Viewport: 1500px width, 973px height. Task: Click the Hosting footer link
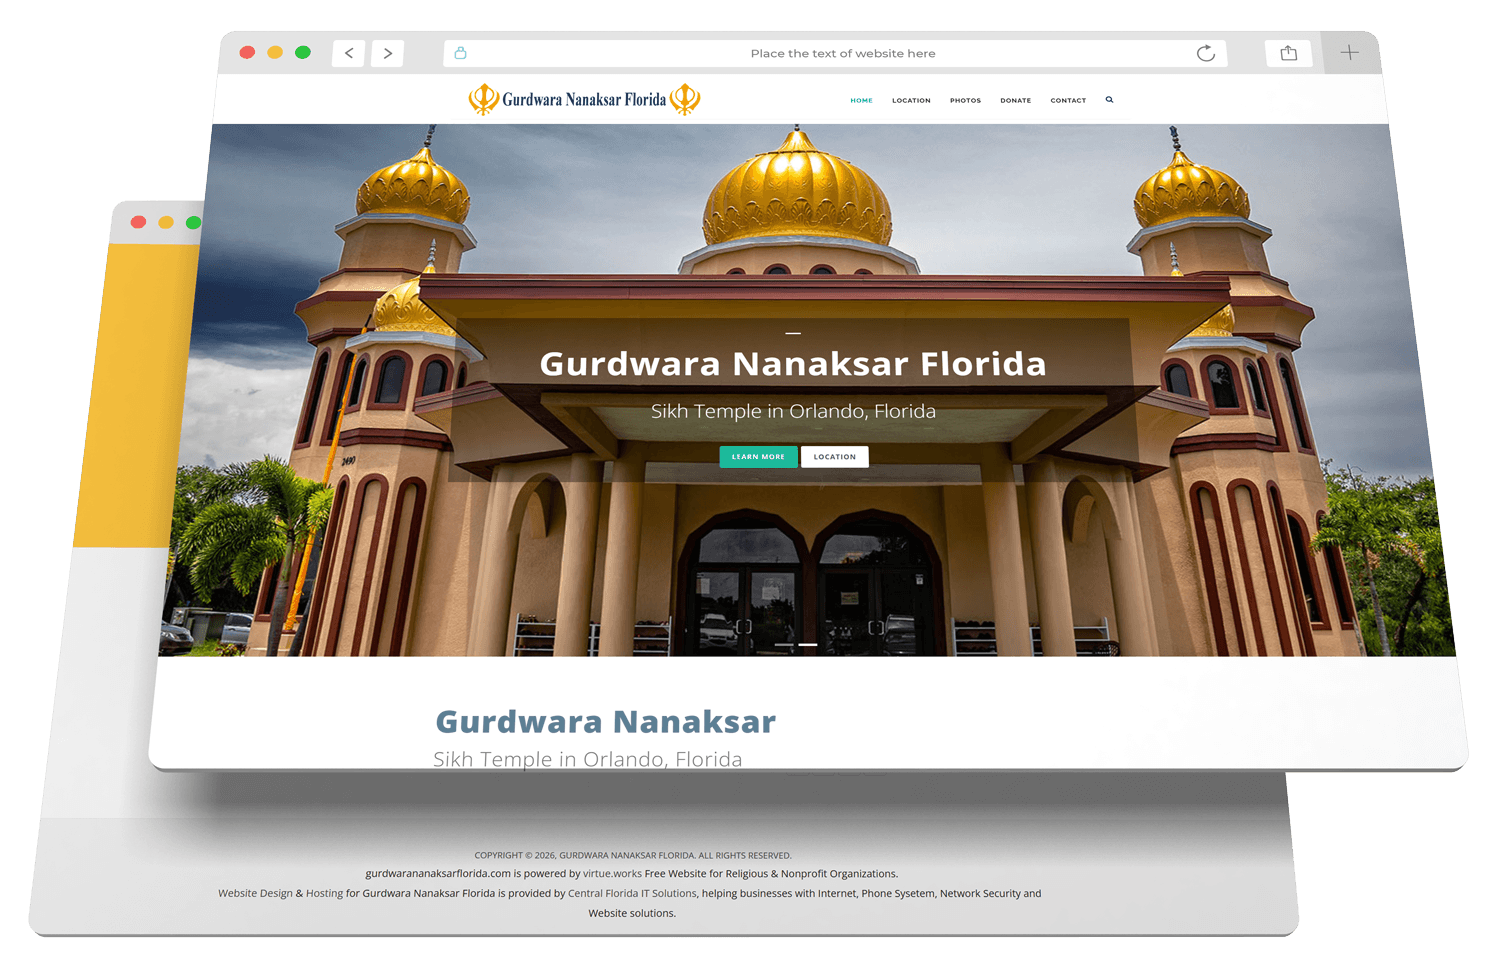click(324, 893)
